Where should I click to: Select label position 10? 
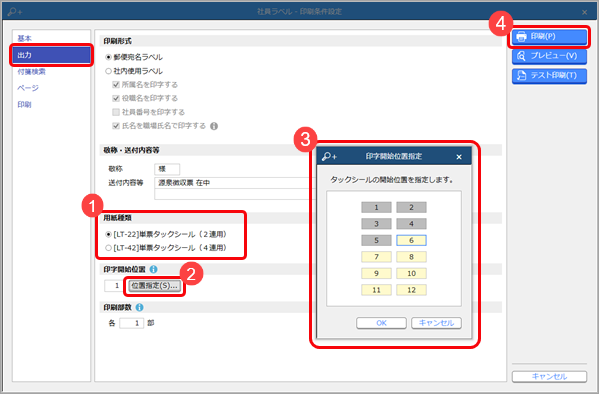(x=411, y=274)
